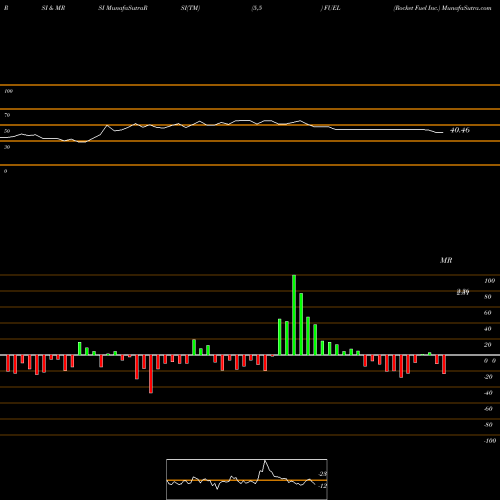Select the MR panel title label
This screenshot has width=500, height=500.
(x=446, y=260)
